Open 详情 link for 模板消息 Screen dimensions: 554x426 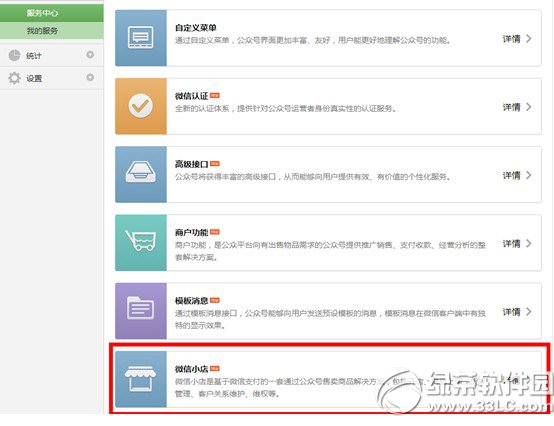[x=517, y=311]
